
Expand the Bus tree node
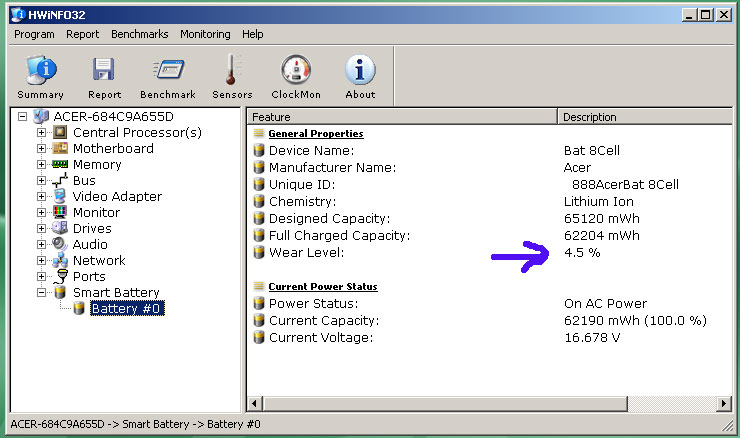pos(42,181)
